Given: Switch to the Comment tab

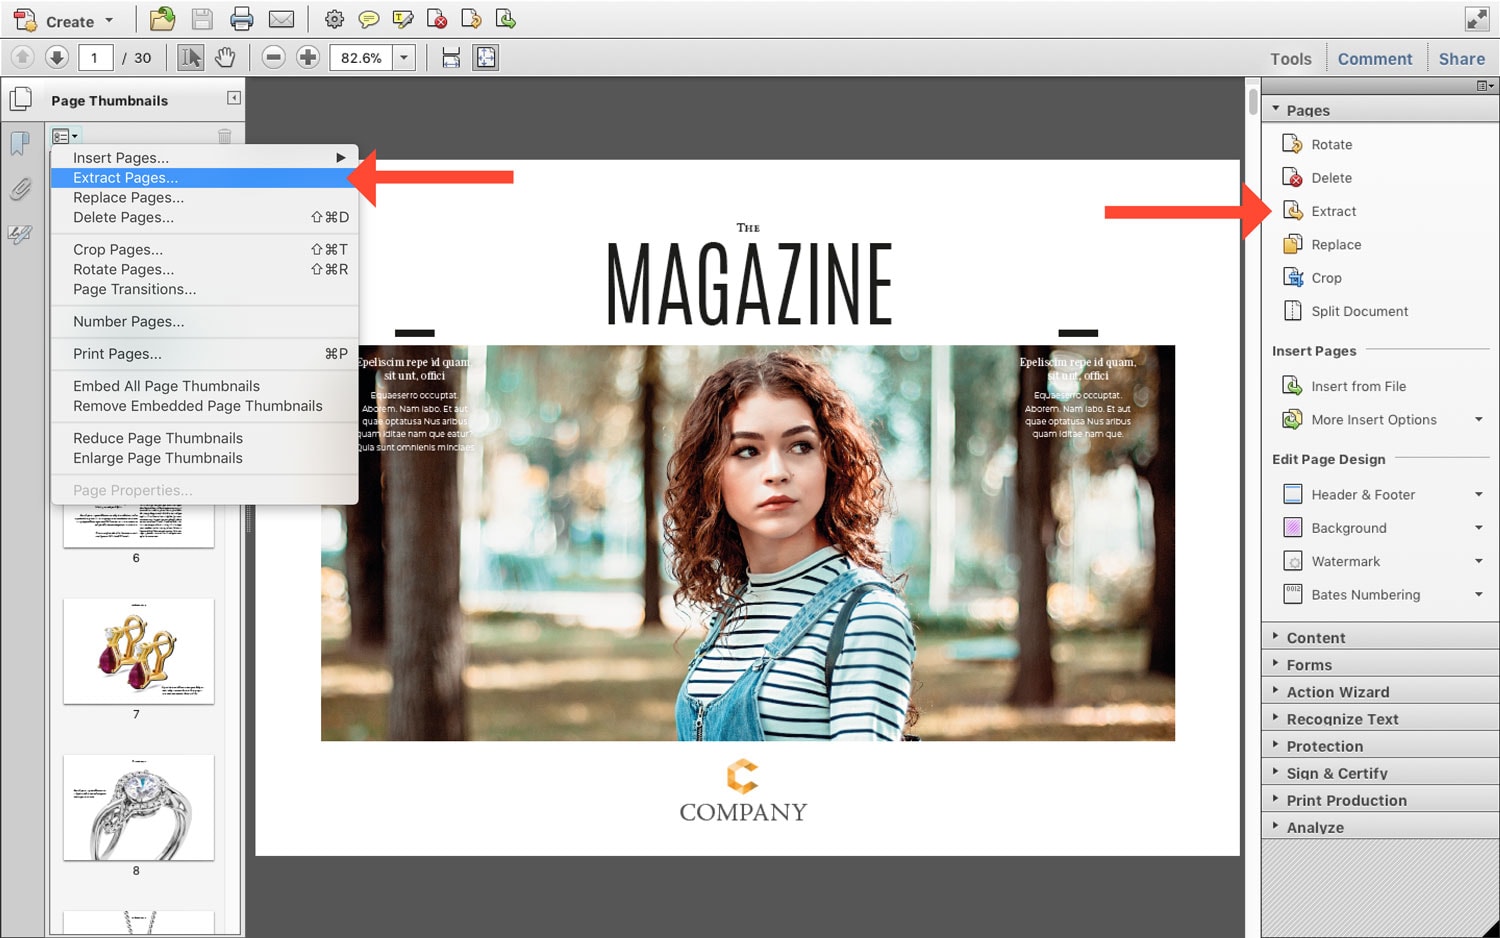Looking at the screenshot, I should point(1374,58).
